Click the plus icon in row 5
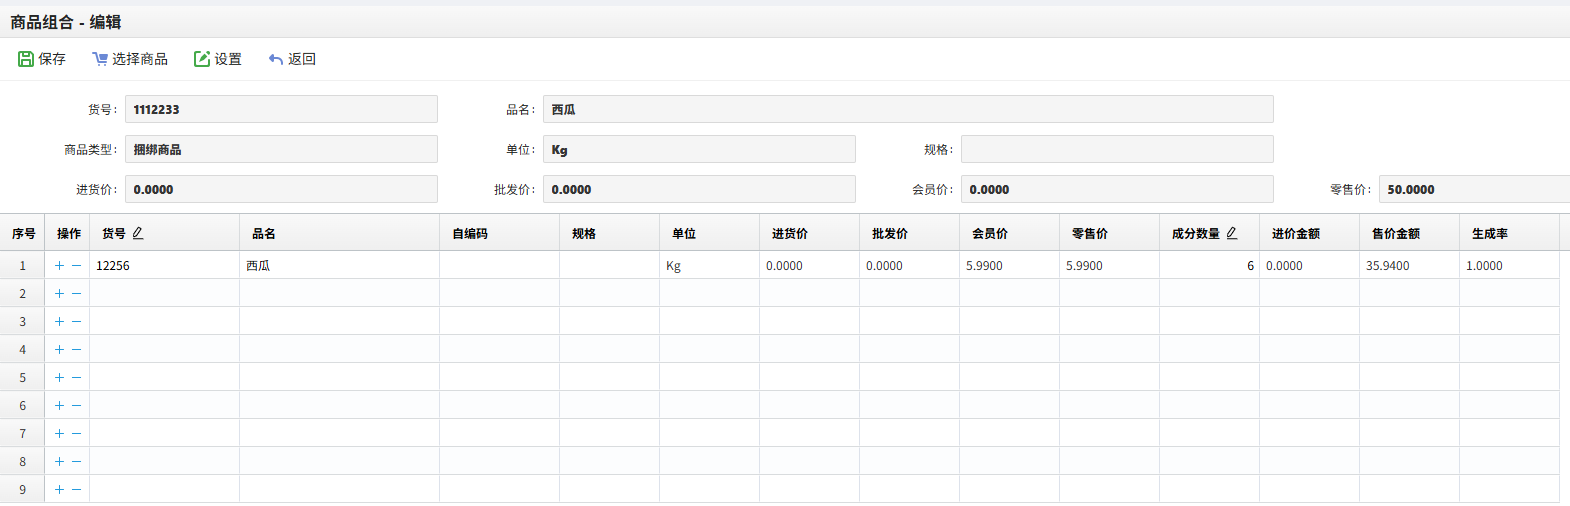Viewport: 1570px width, 506px height. pos(59,378)
